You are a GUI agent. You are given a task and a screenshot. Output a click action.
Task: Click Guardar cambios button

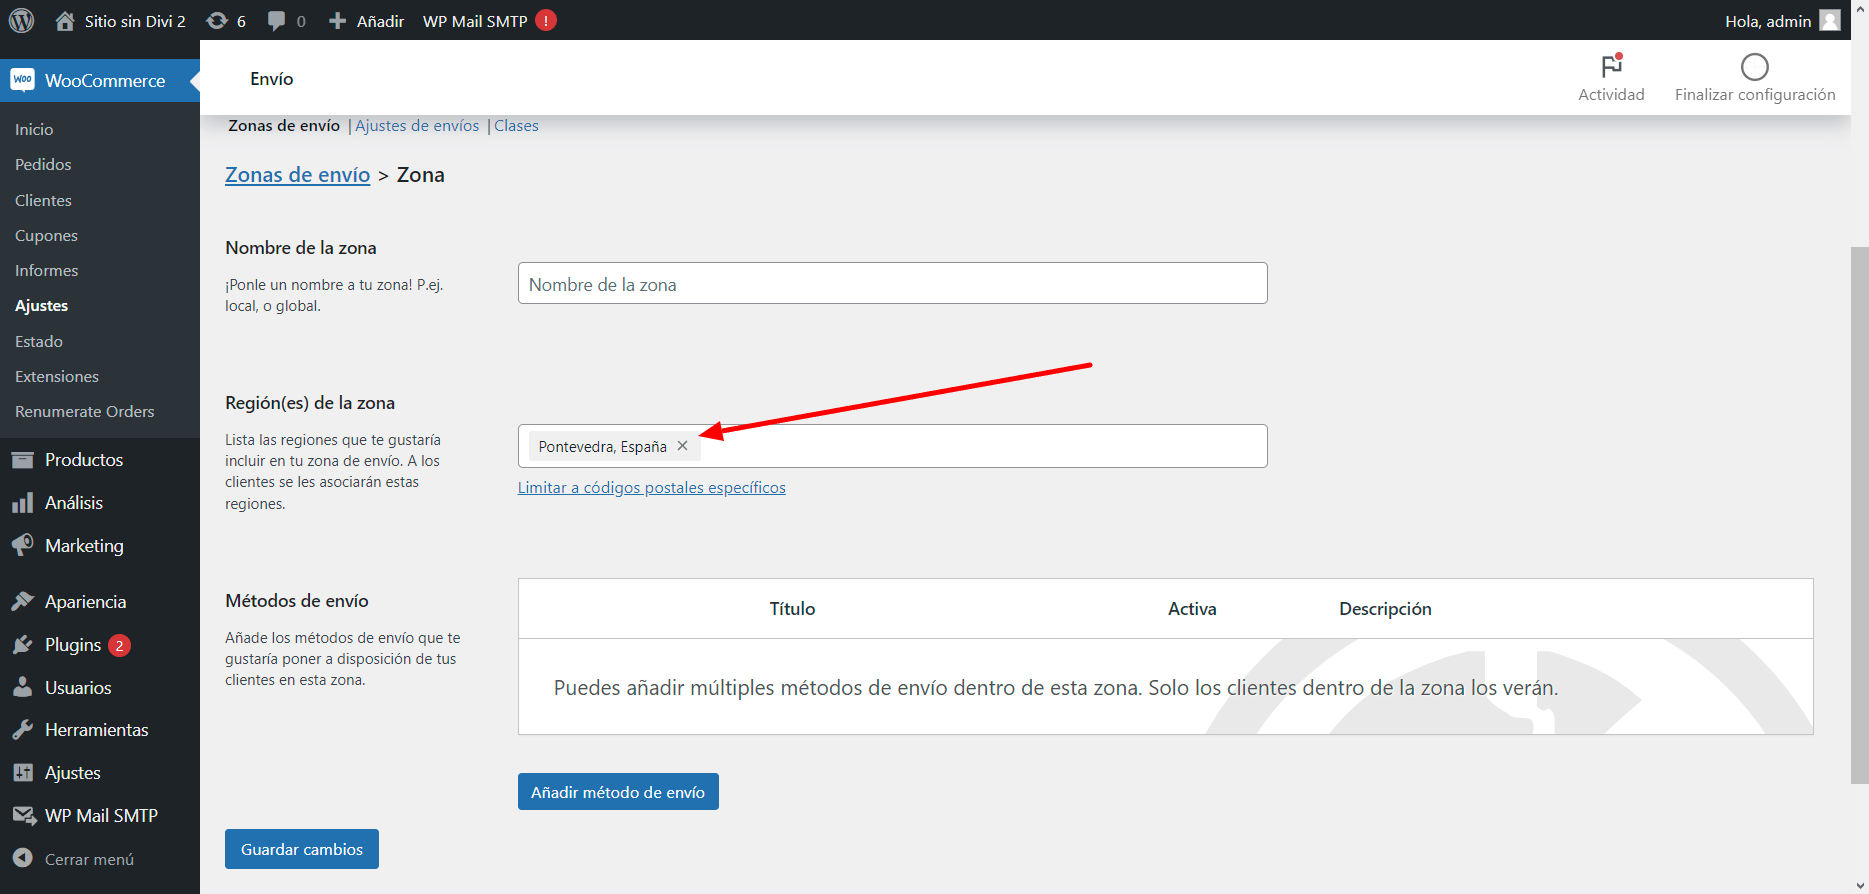point(302,849)
